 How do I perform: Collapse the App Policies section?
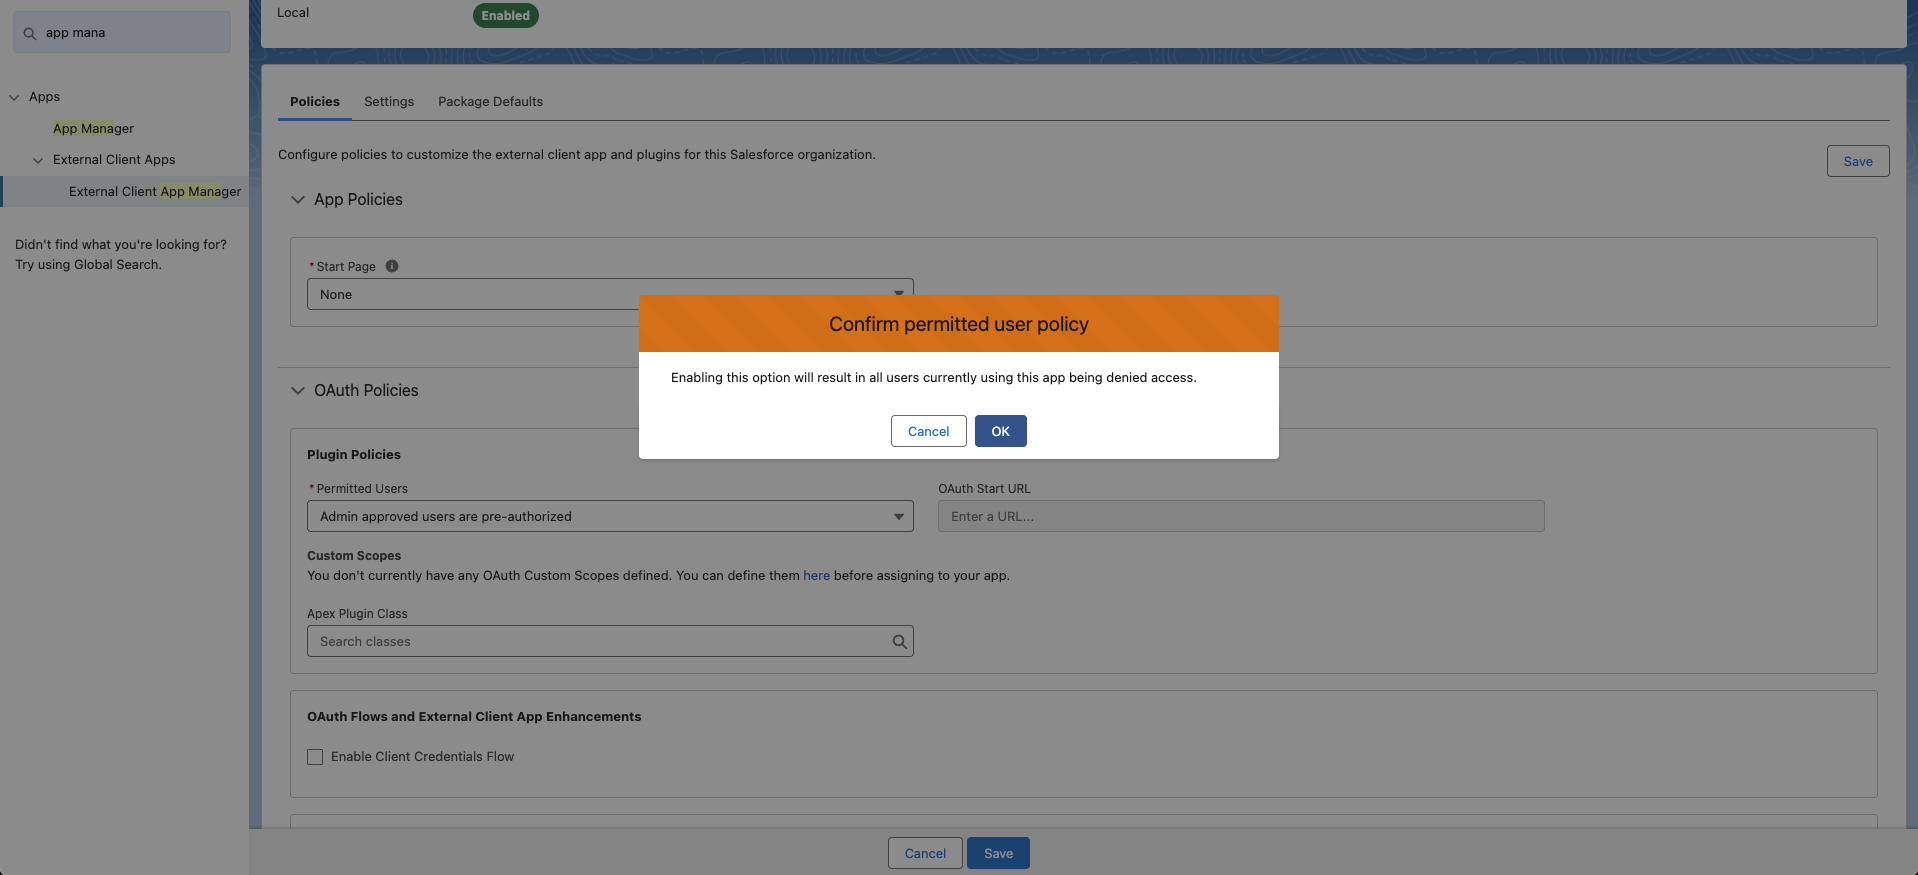coord(297,199)
